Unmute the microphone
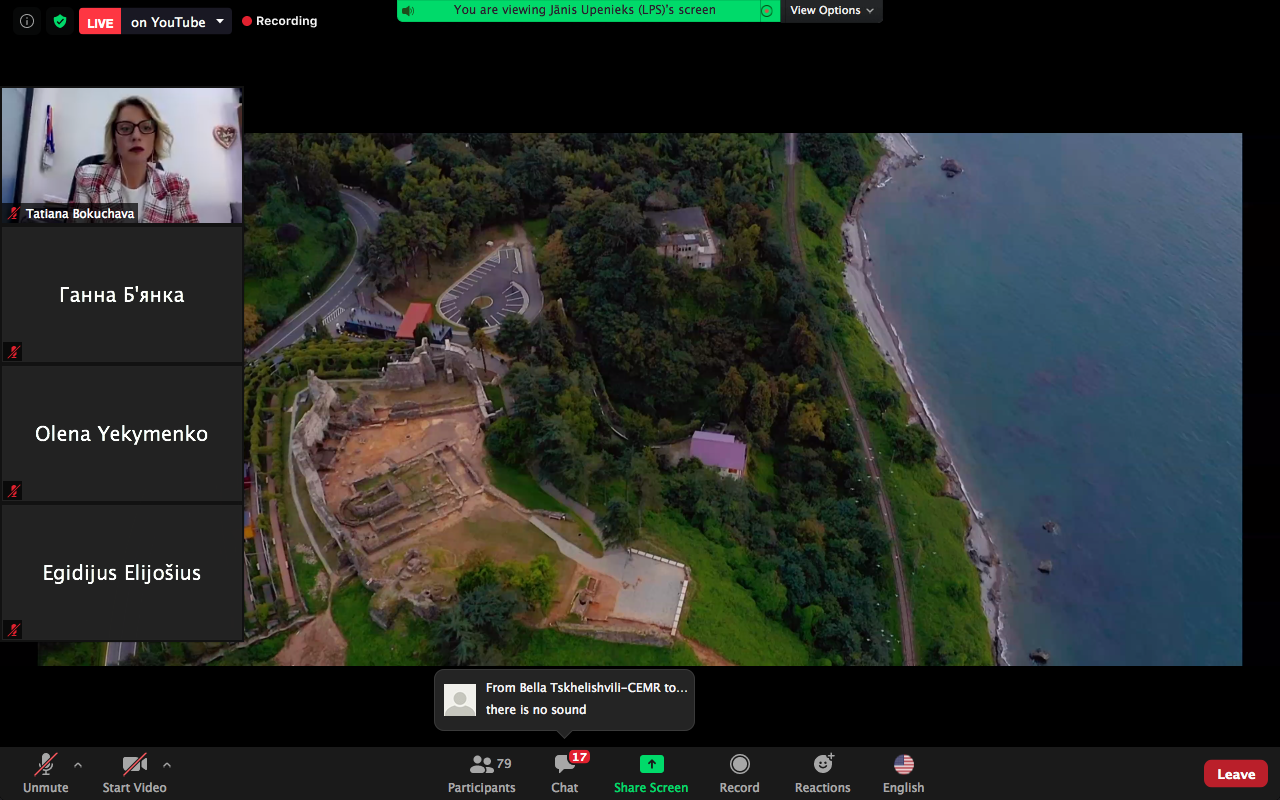1280x800 pixels. coord(46,773)
